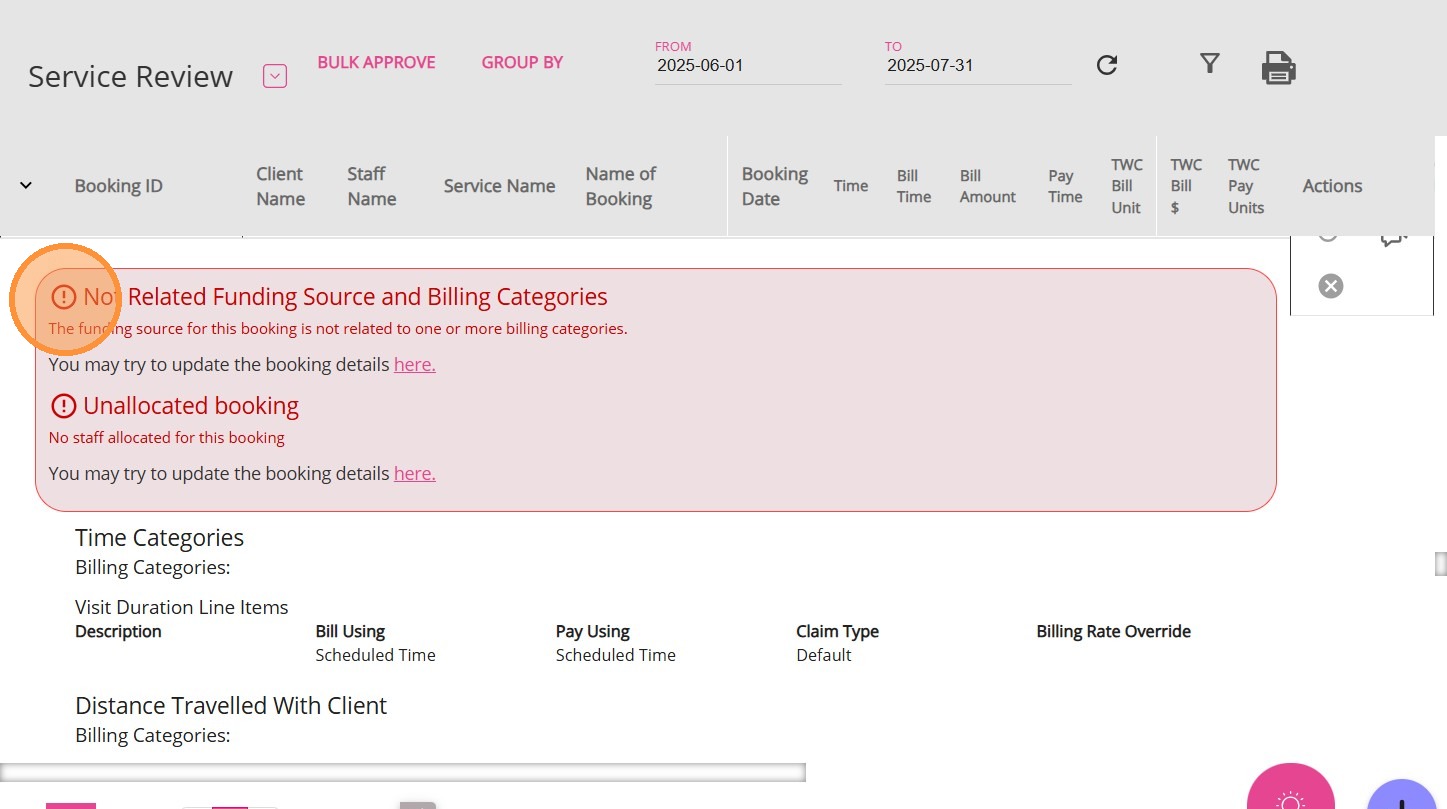The image size is (1447, 809).
Task: Open the Service Review dropdown arrow
Action: [x=275, y=76]
